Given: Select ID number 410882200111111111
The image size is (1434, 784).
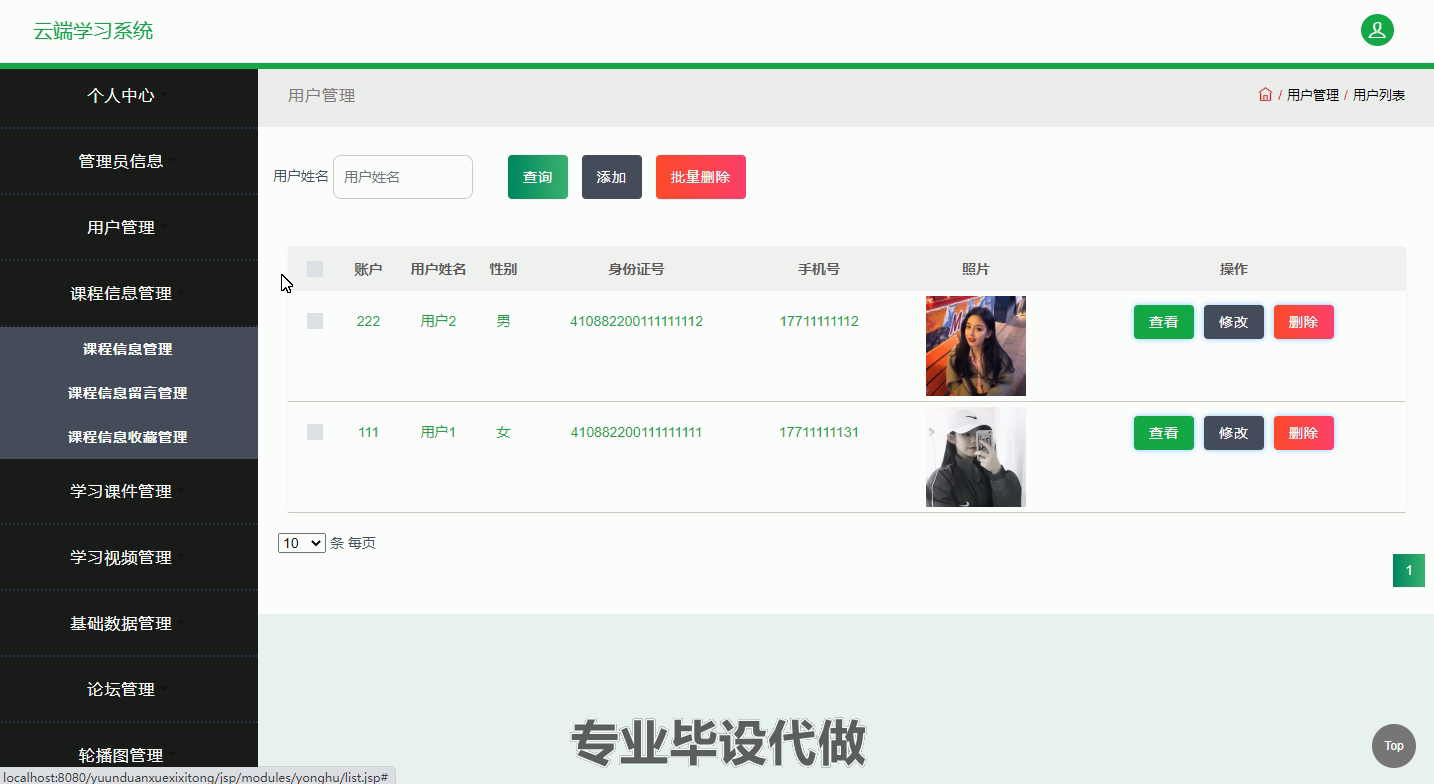Looking at the screenshot, I should [x=636, y=432].
